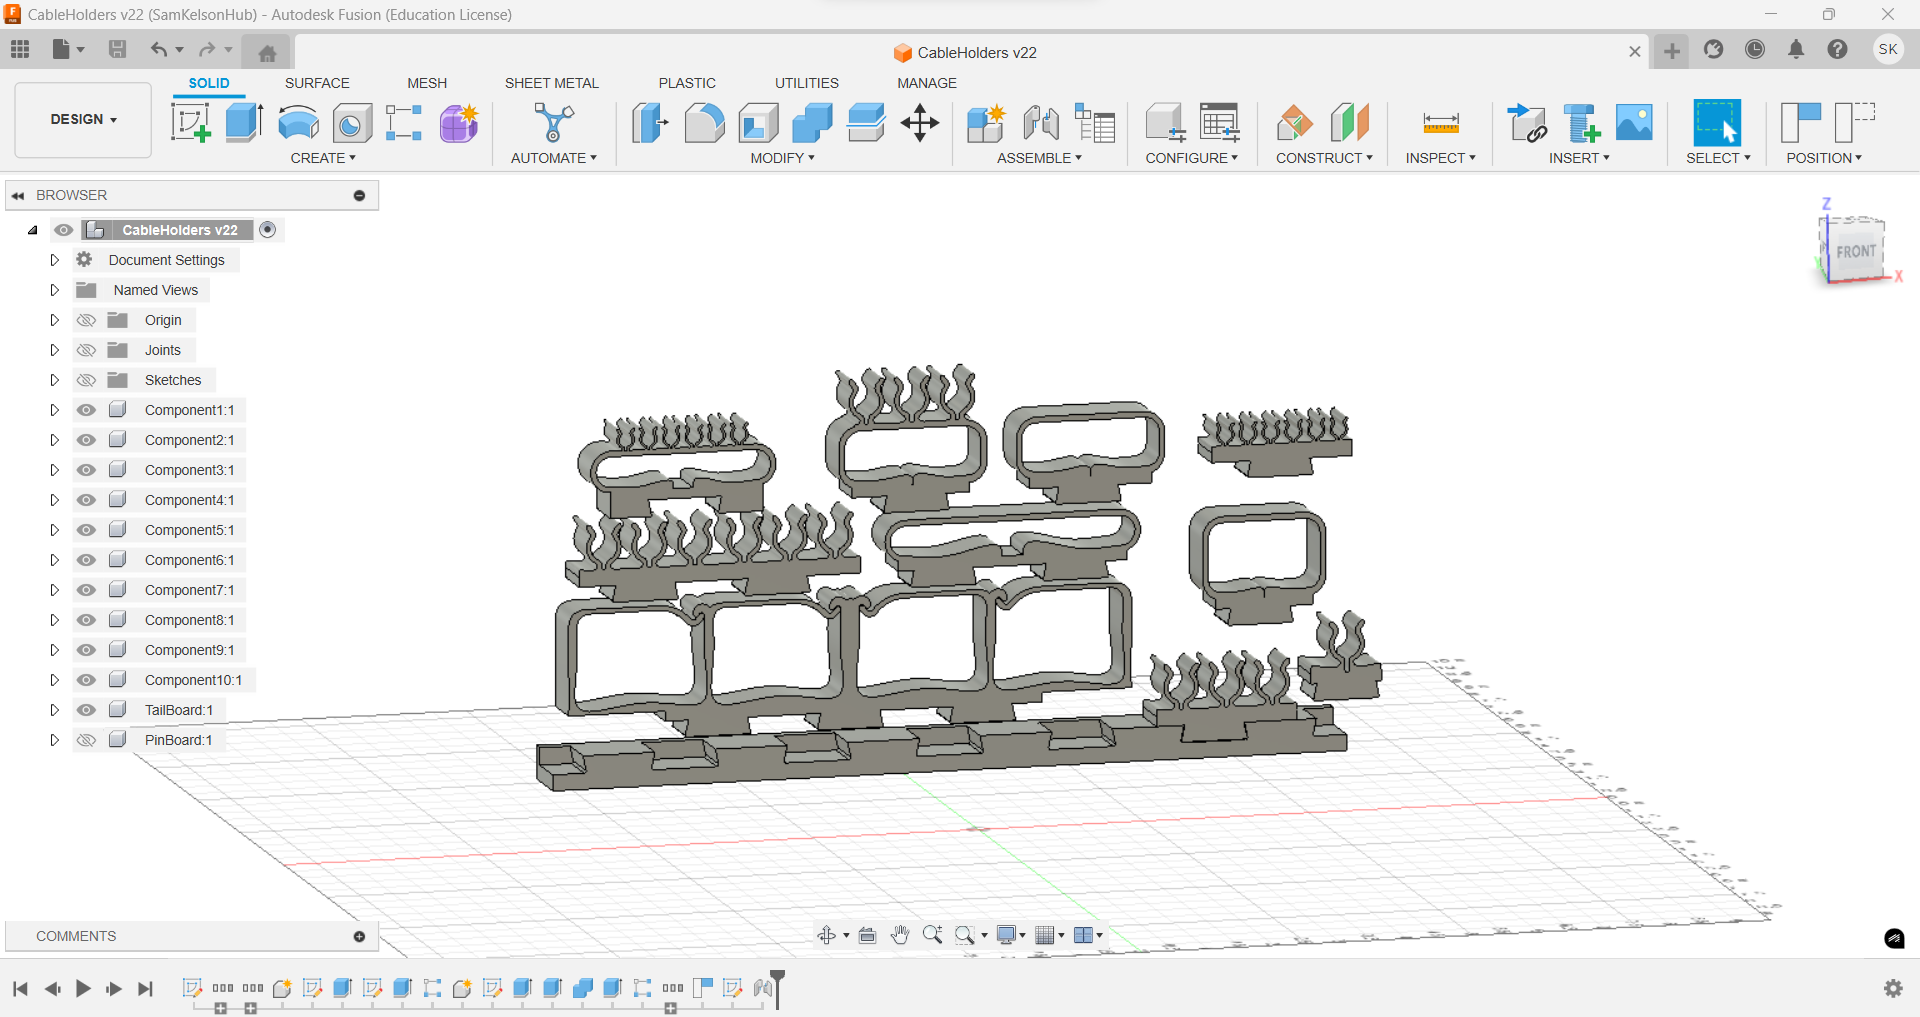Open the MODIFY dropdown menu
1920x1017 pixels.
782,158
